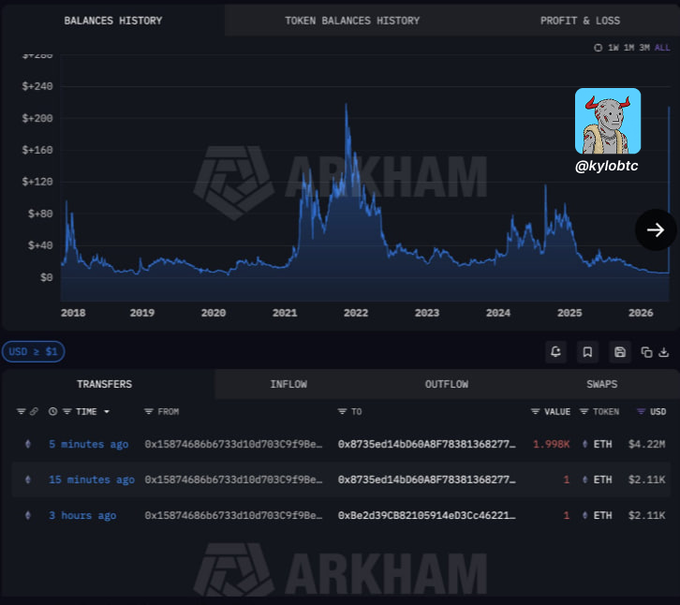Open the filter icon beside the chain link

tap(21, 411)
